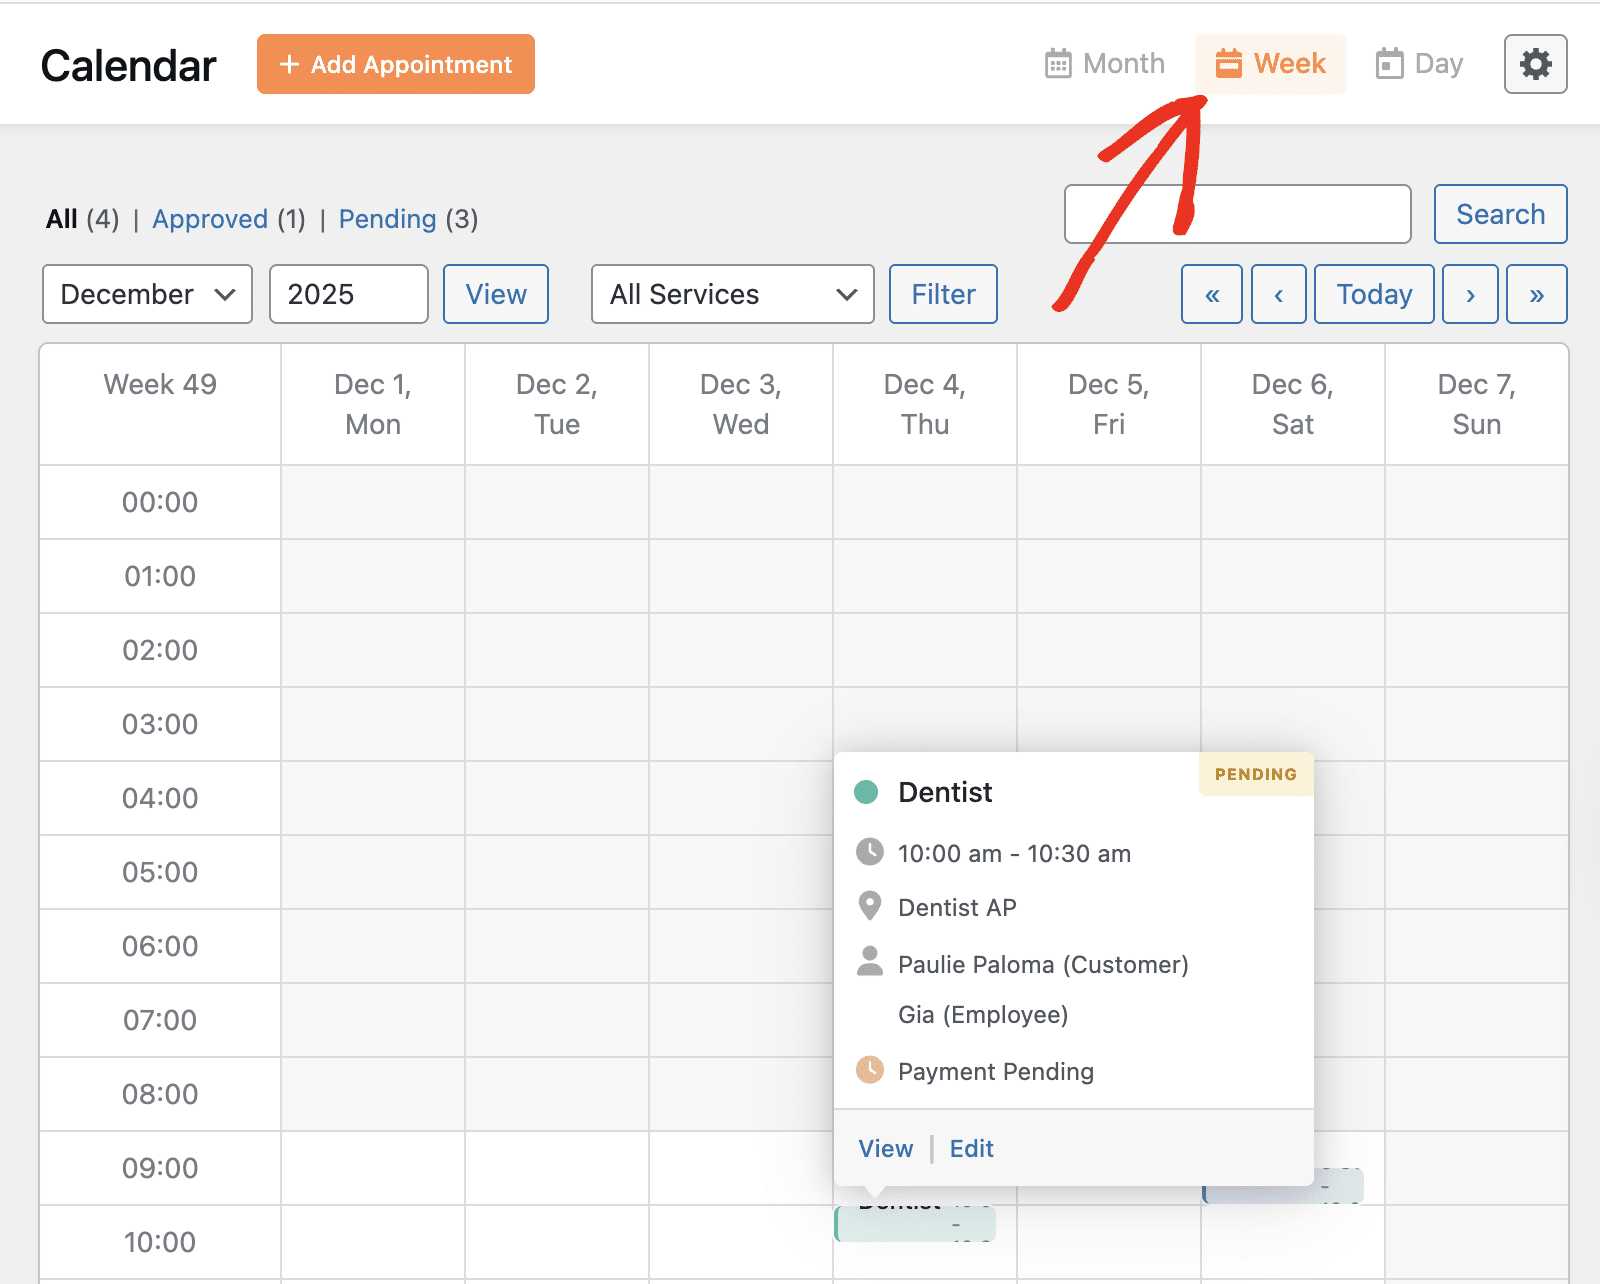Switch to Day calendar view
Screen dimensions: 1600x1284
point(1419,64)
